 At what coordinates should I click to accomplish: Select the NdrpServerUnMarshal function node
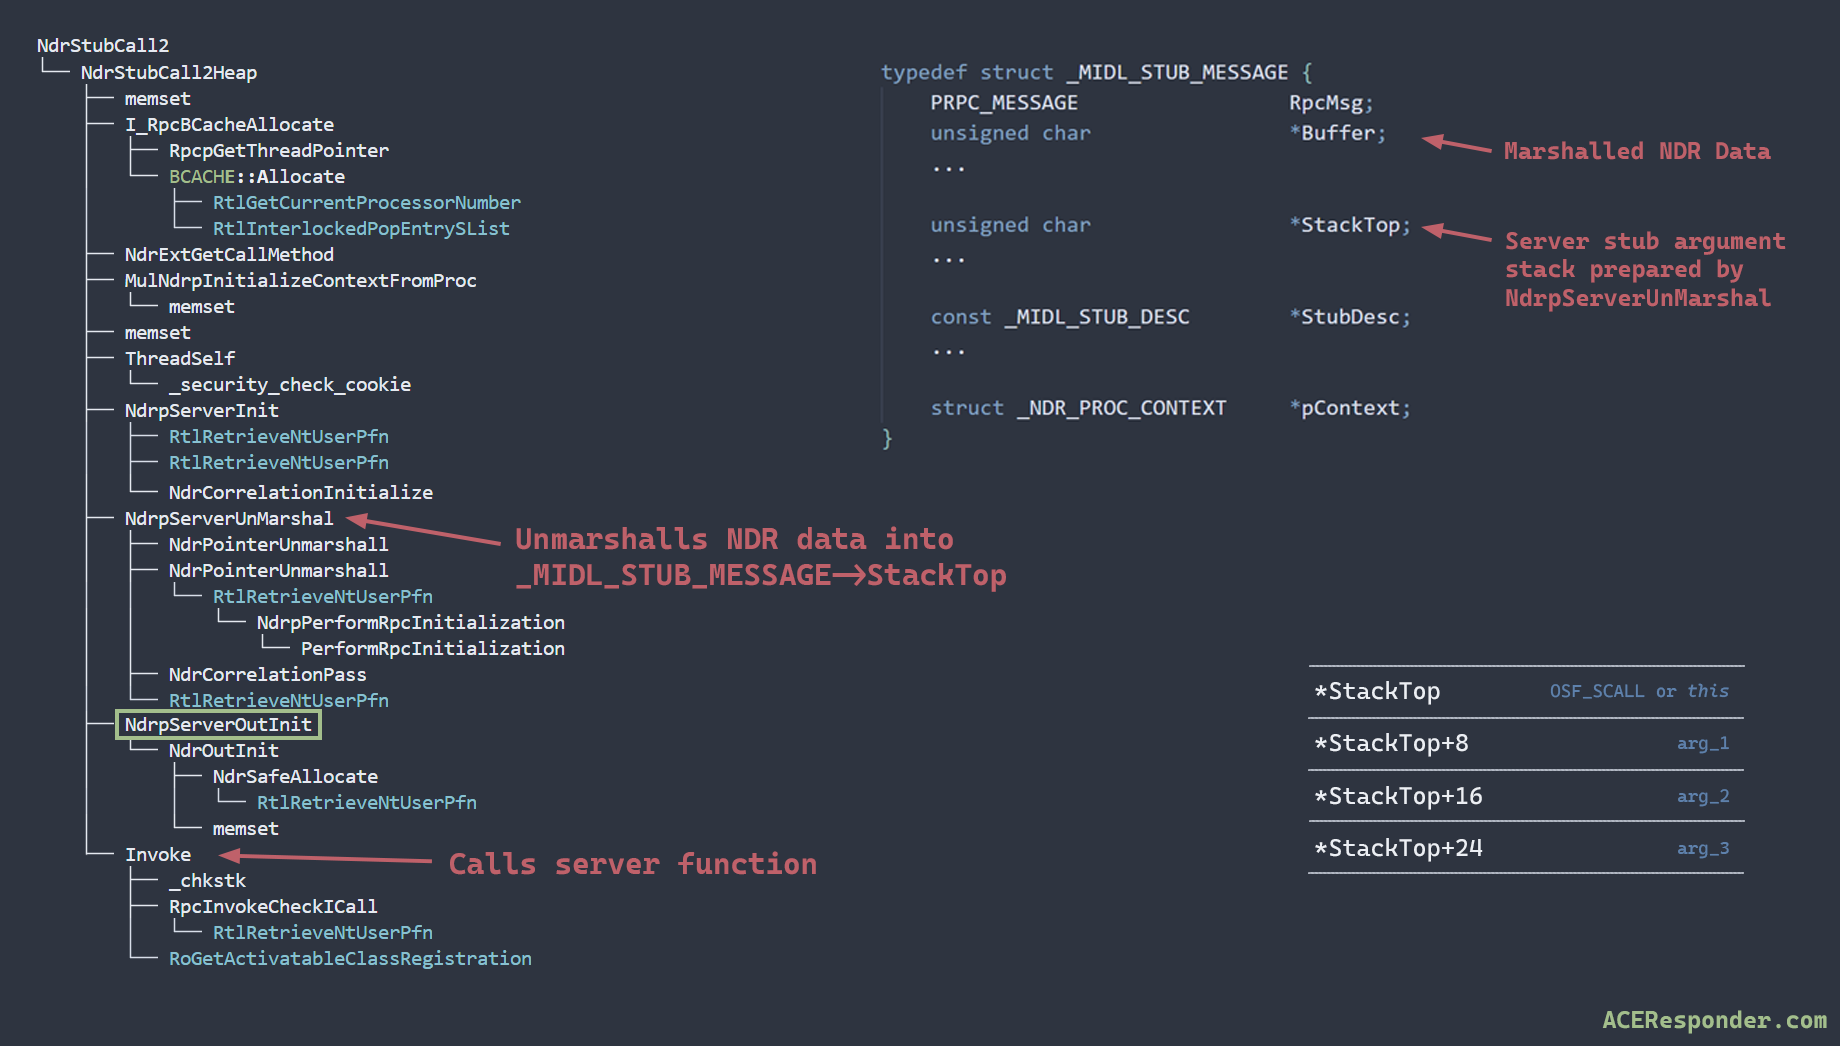point(229,519)
